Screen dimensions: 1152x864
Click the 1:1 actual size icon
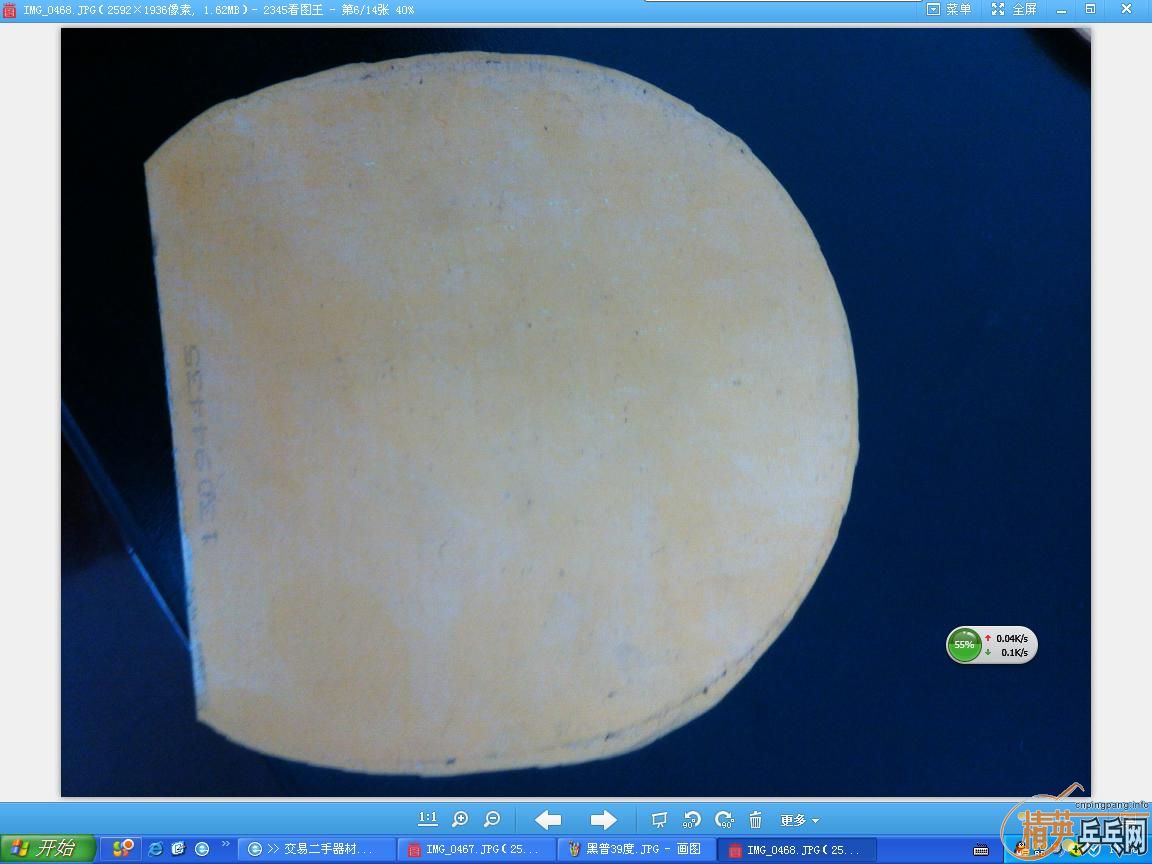(x=427, y=819)
